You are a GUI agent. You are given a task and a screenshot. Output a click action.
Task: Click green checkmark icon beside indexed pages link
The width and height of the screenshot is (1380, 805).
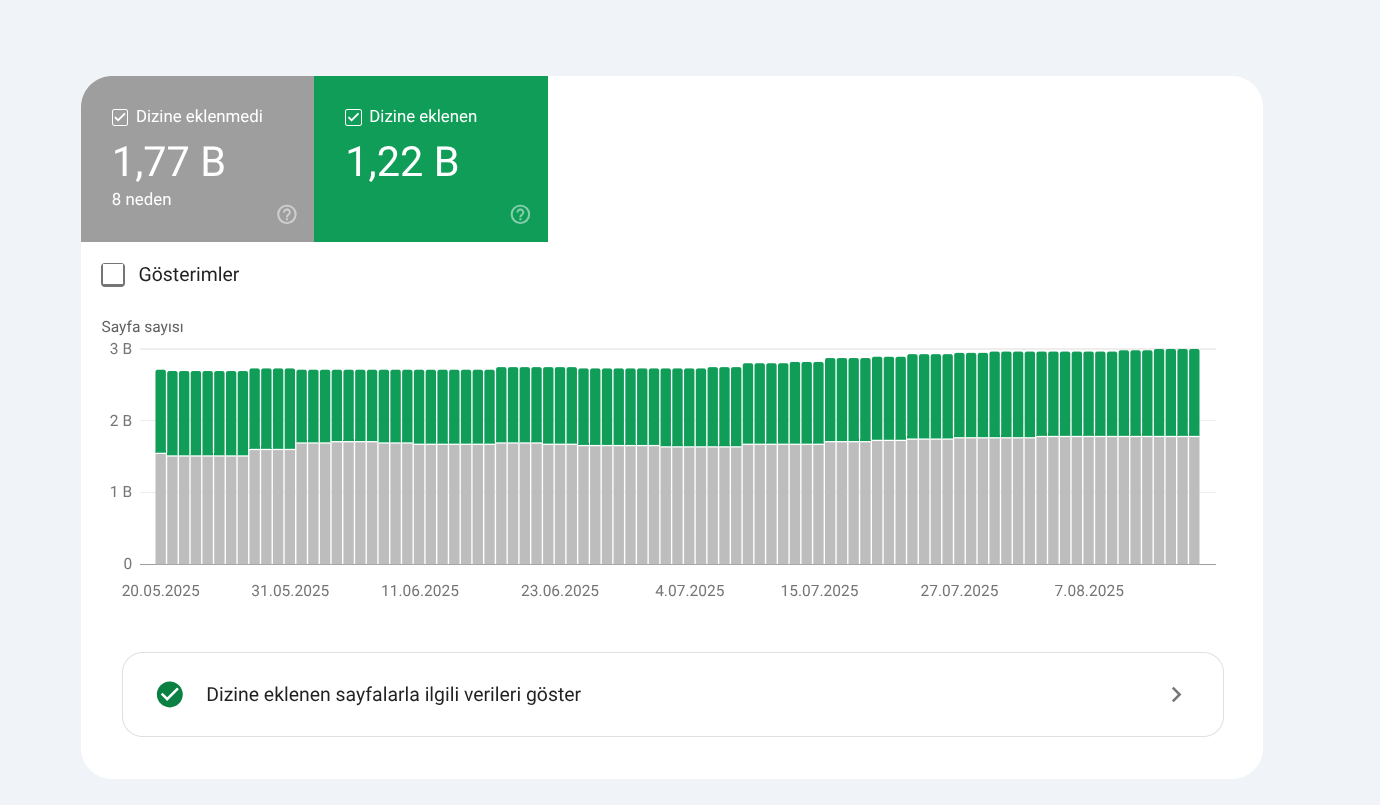(x=170, y=694)
